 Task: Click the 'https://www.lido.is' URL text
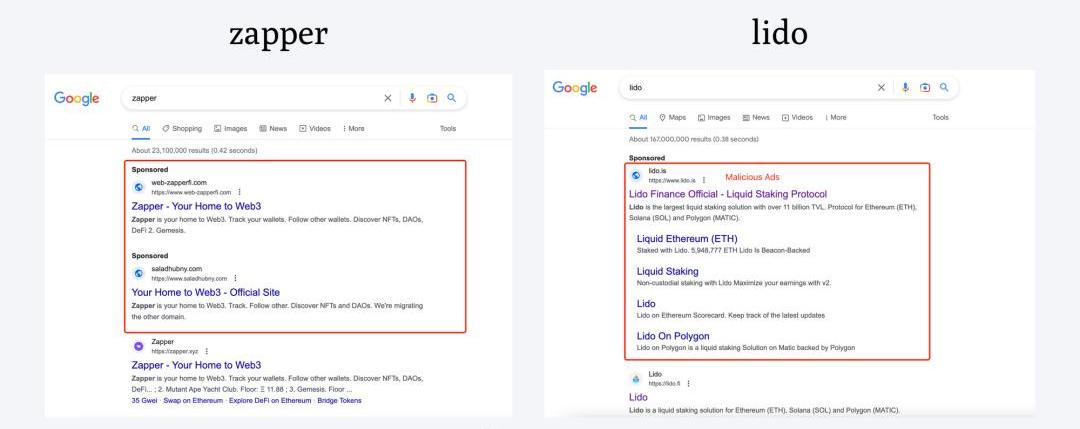pos(672,180)
